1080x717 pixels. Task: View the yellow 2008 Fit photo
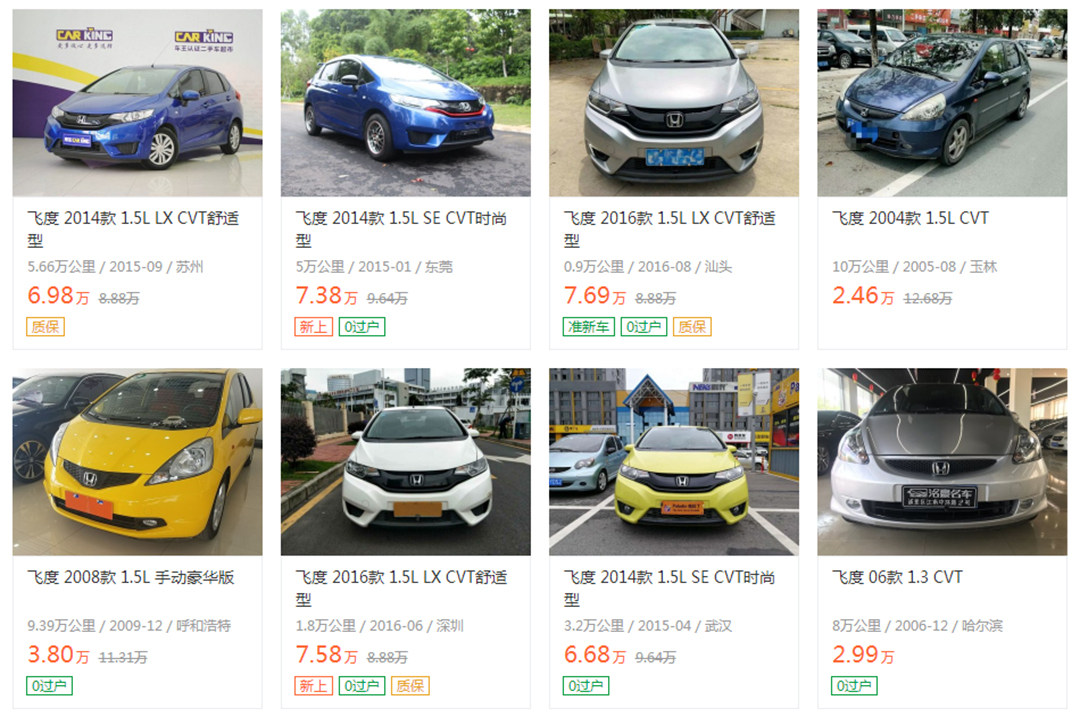coord(137,461)
